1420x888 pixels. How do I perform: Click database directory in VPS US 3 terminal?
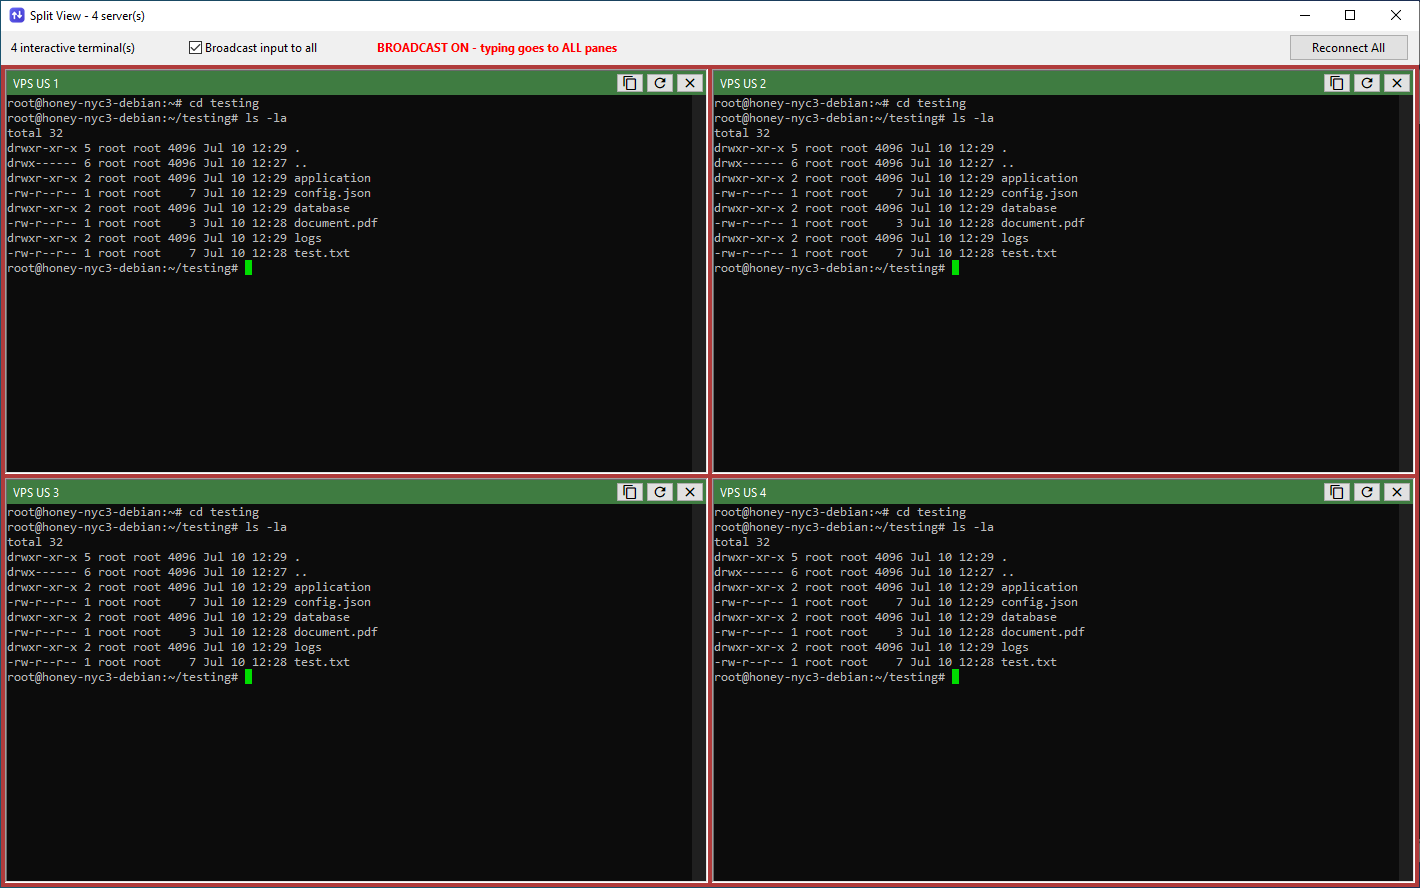[x=322, y=617]
